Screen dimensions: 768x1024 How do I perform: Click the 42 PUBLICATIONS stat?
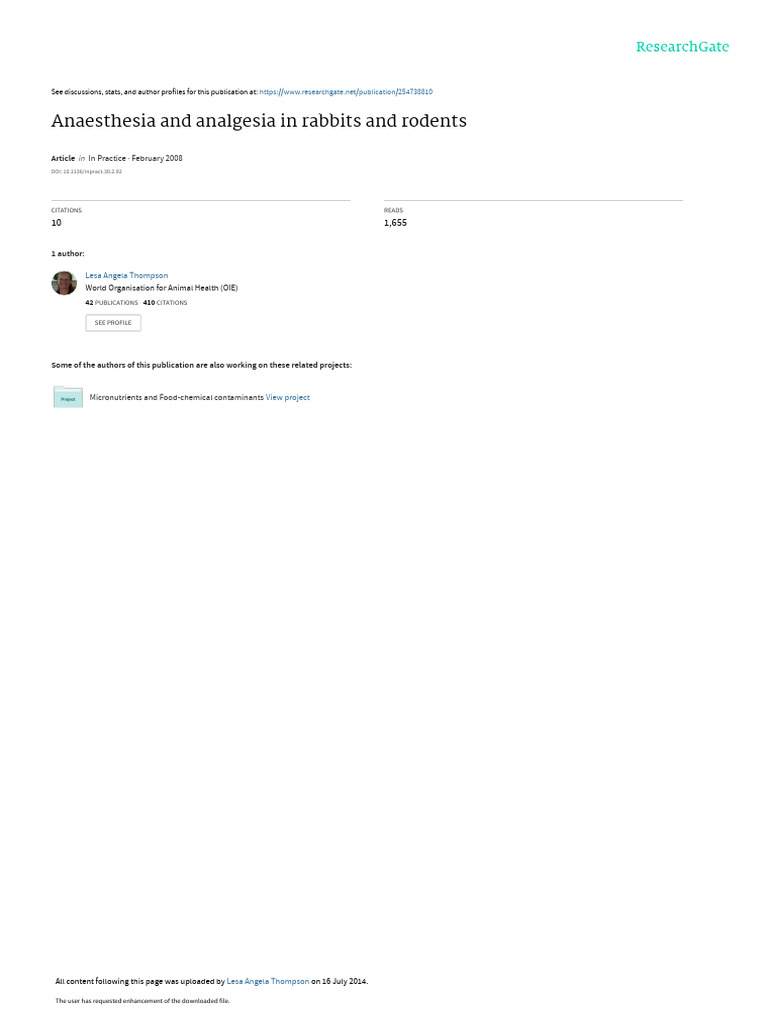112,302
